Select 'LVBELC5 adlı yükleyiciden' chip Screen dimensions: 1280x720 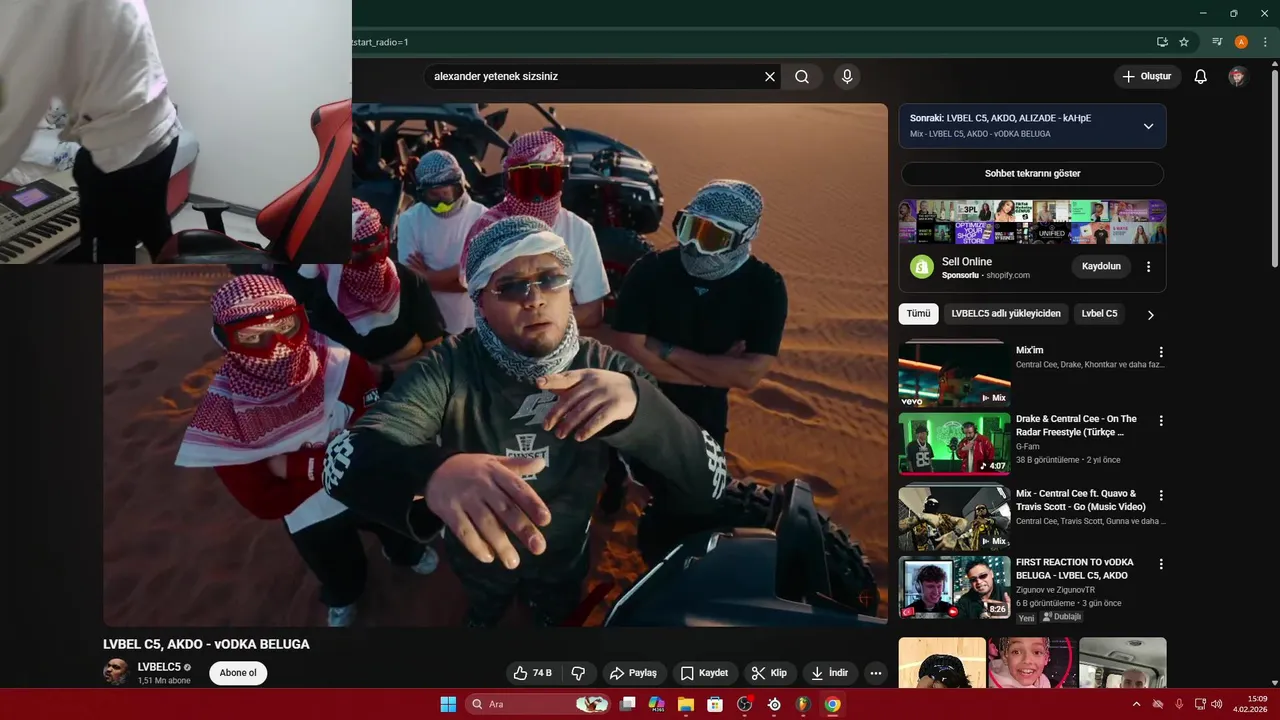click(x=1006, y=314)
